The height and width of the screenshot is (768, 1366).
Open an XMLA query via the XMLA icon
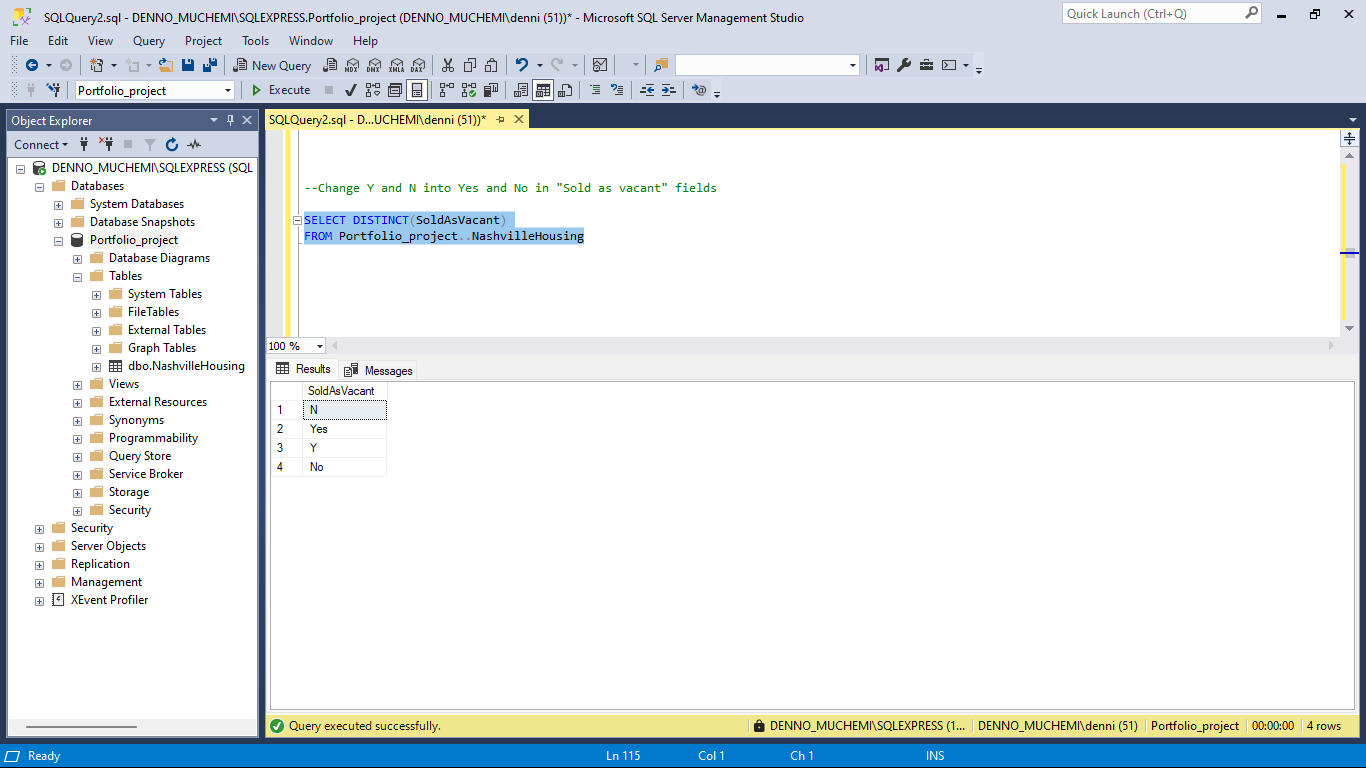click(x=396, y=65)
